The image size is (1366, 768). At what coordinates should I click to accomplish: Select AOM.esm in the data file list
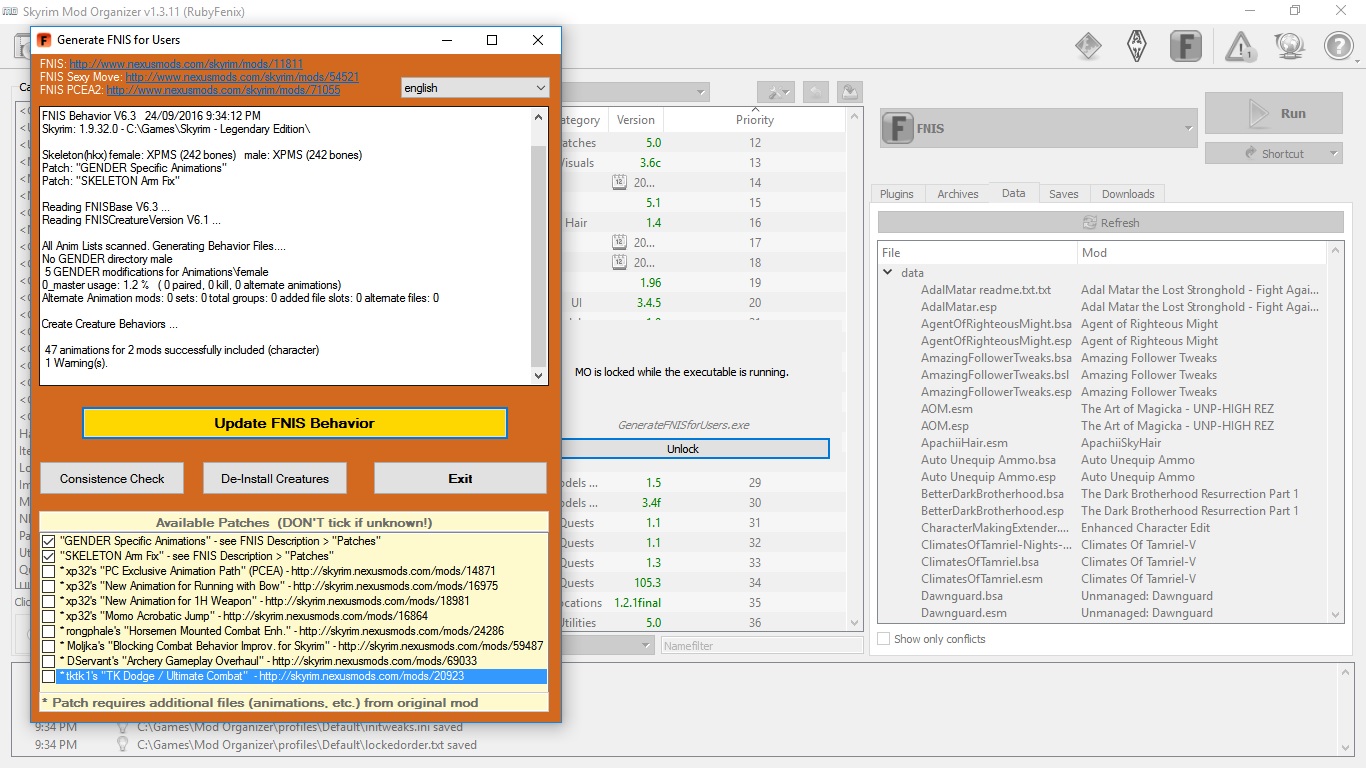[947, 409]
